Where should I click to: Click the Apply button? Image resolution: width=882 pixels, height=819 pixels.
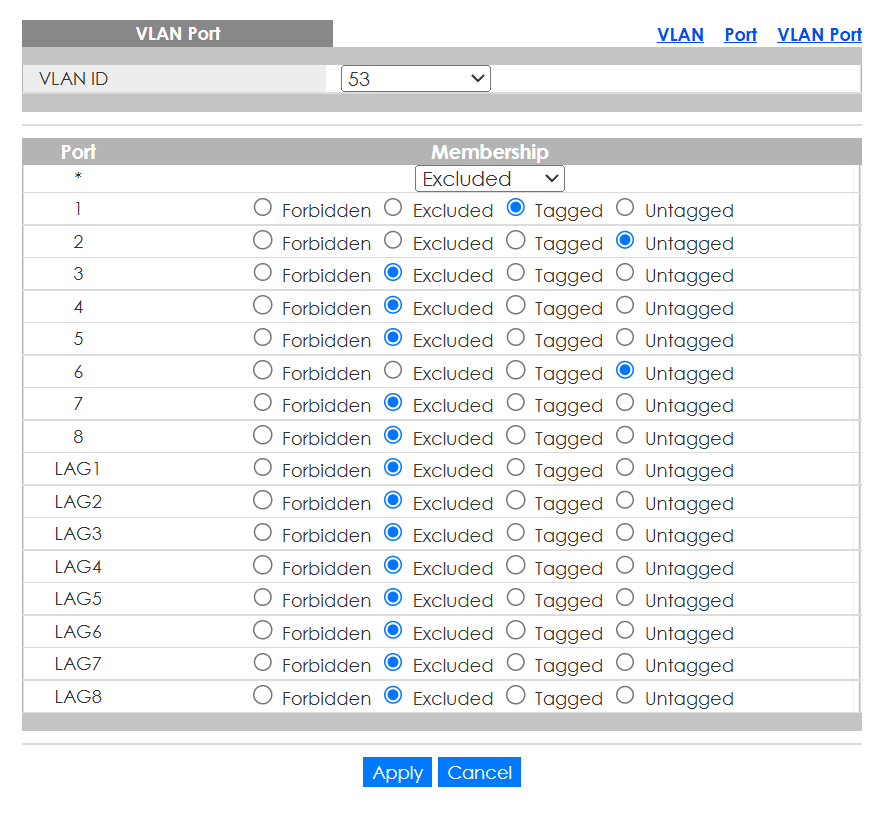point(397,772)
